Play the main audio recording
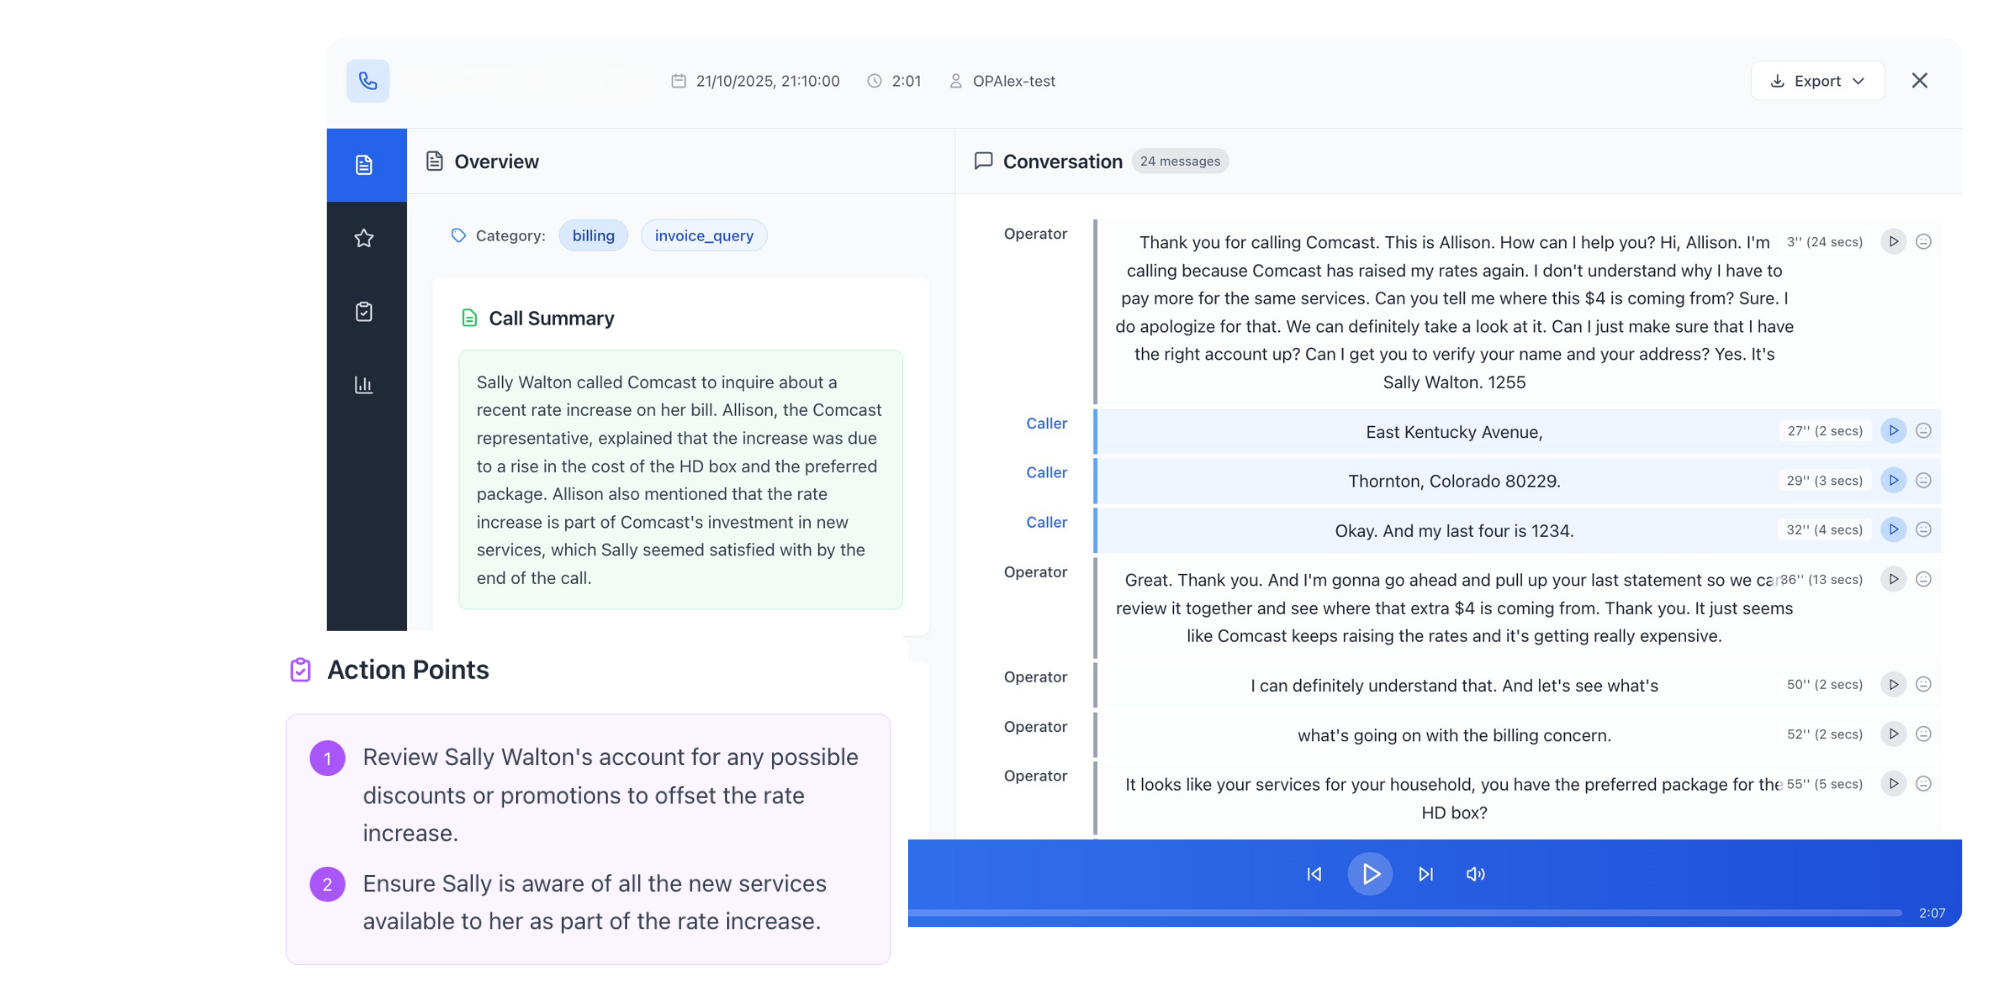This screenshot has width=2000, height=1000. point(1370,874)
